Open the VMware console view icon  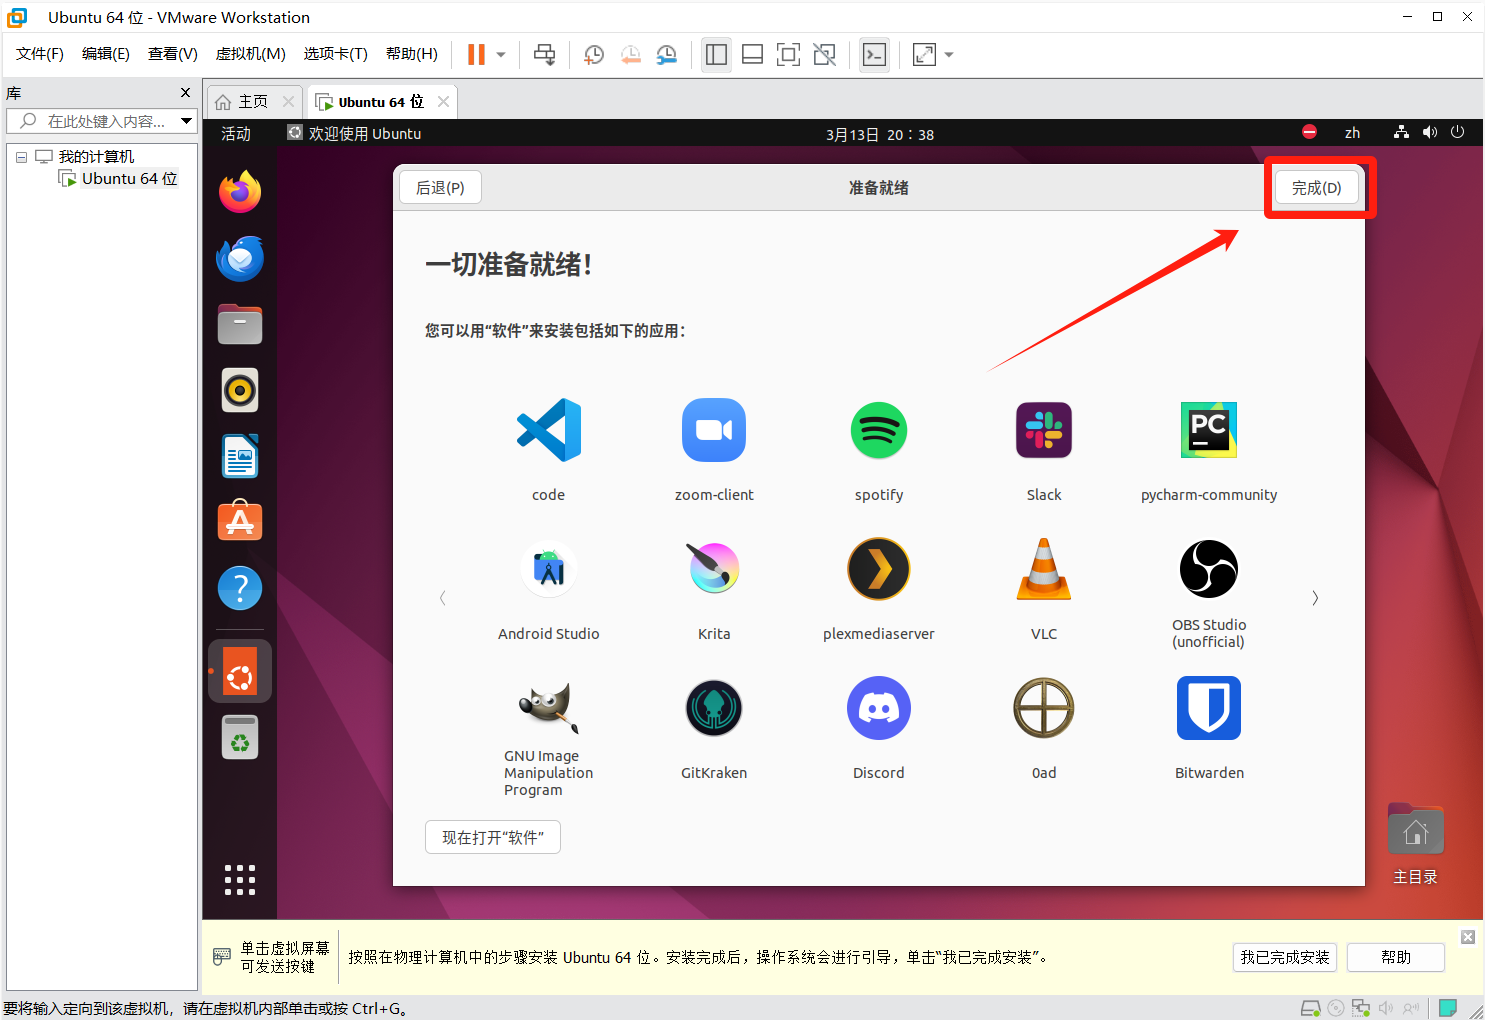click(x=874, y=55)
